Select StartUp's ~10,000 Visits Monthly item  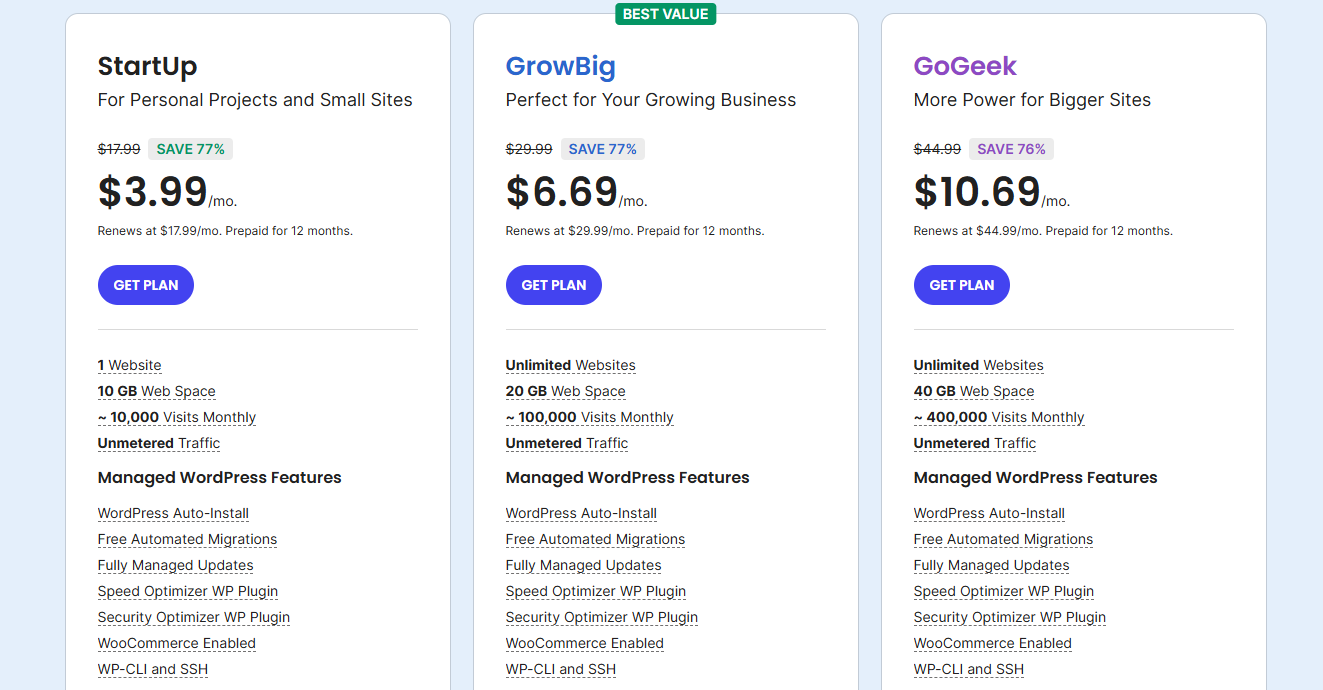177,418
